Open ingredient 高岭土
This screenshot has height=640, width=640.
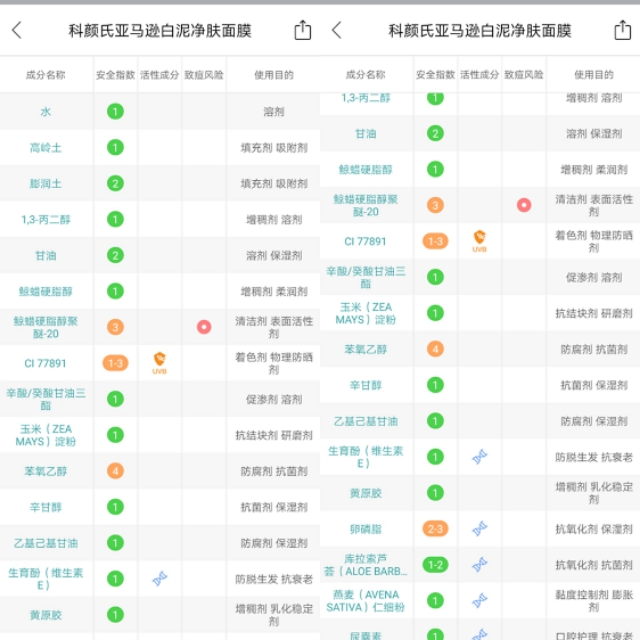[46, 147]
